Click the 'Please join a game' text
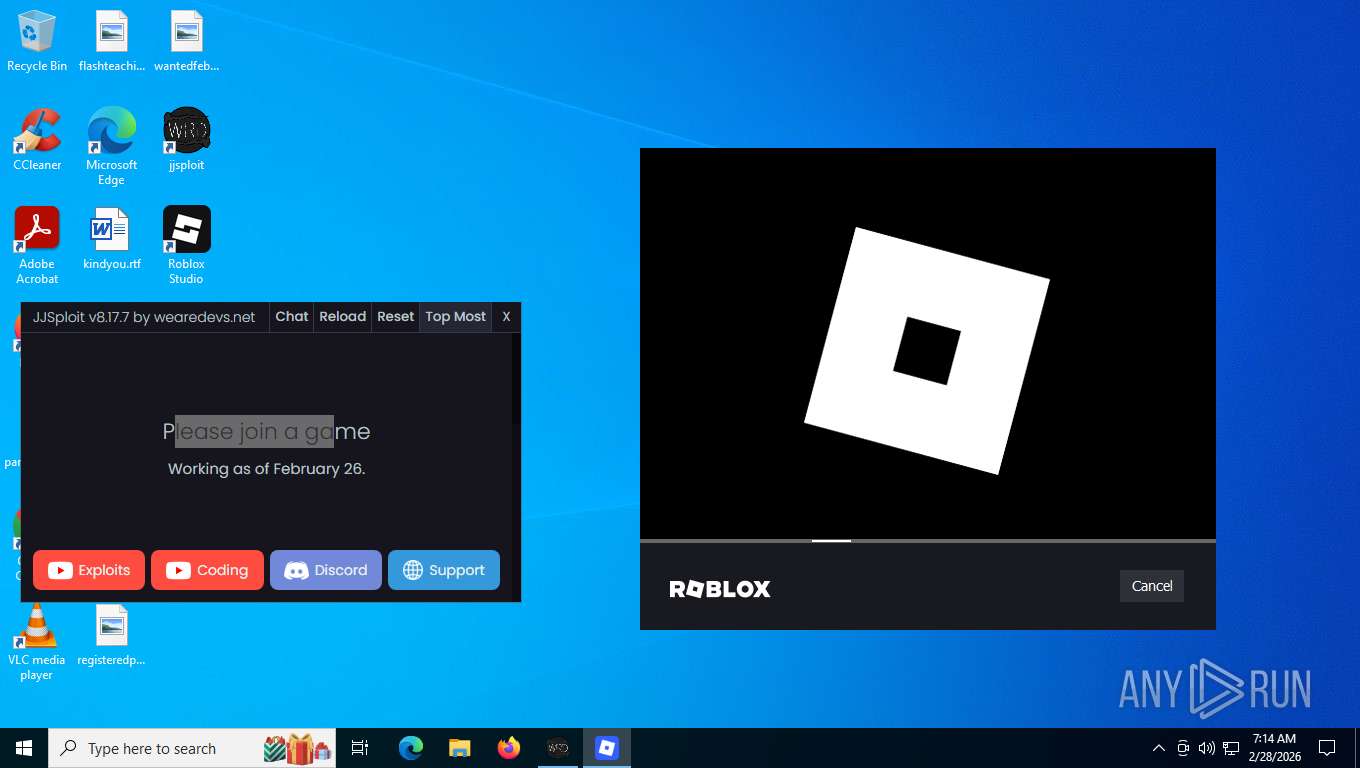This screenshot has height=768, width=1360. (x=267, y=432)
